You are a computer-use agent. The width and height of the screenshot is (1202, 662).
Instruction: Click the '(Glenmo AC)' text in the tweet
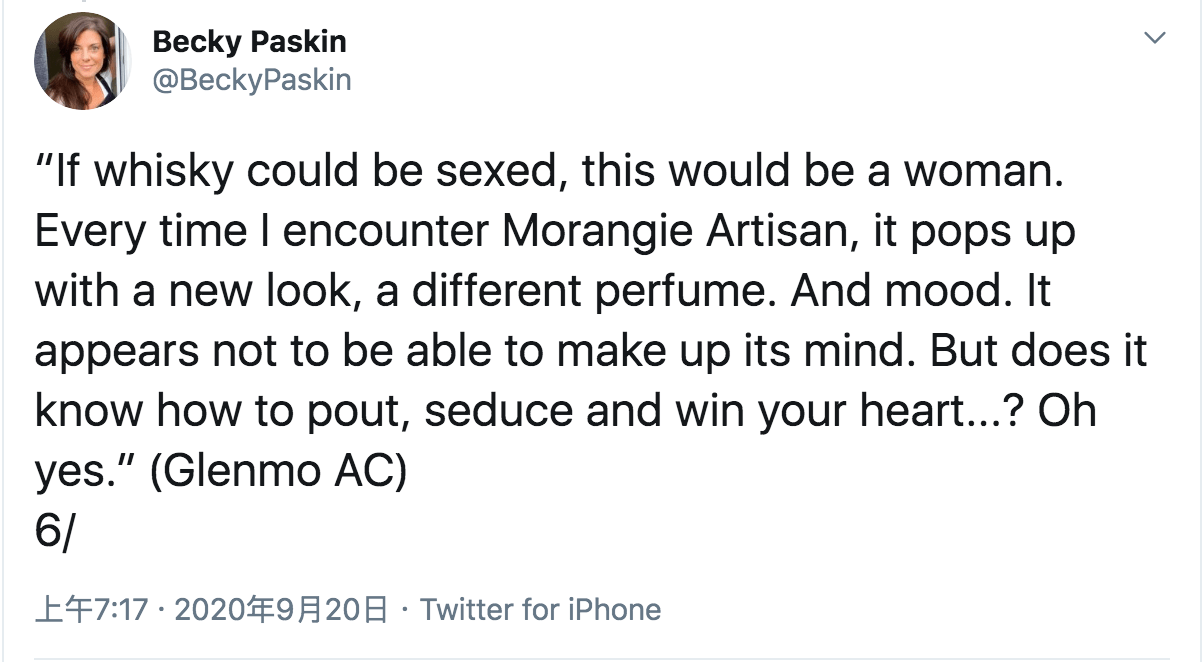pyautogui.click(x=278, y=472)
